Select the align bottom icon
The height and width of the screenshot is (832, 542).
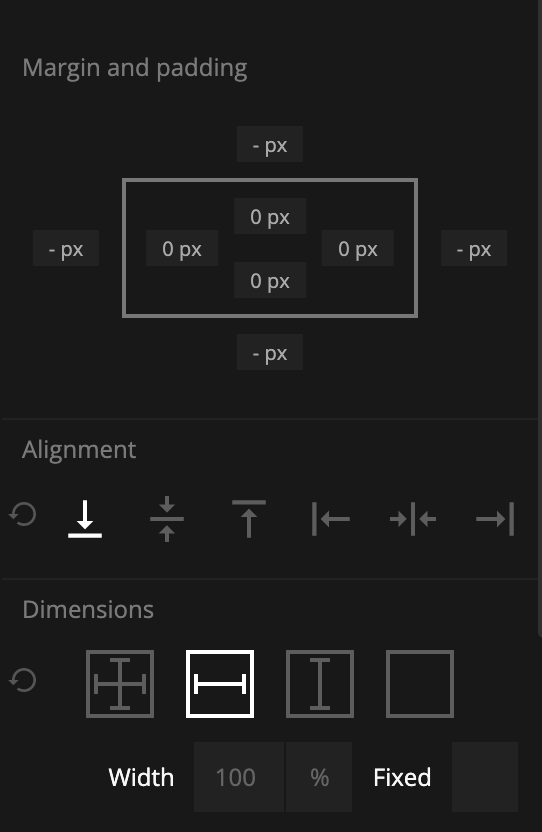pyautogui.click(x=85, y=518)
